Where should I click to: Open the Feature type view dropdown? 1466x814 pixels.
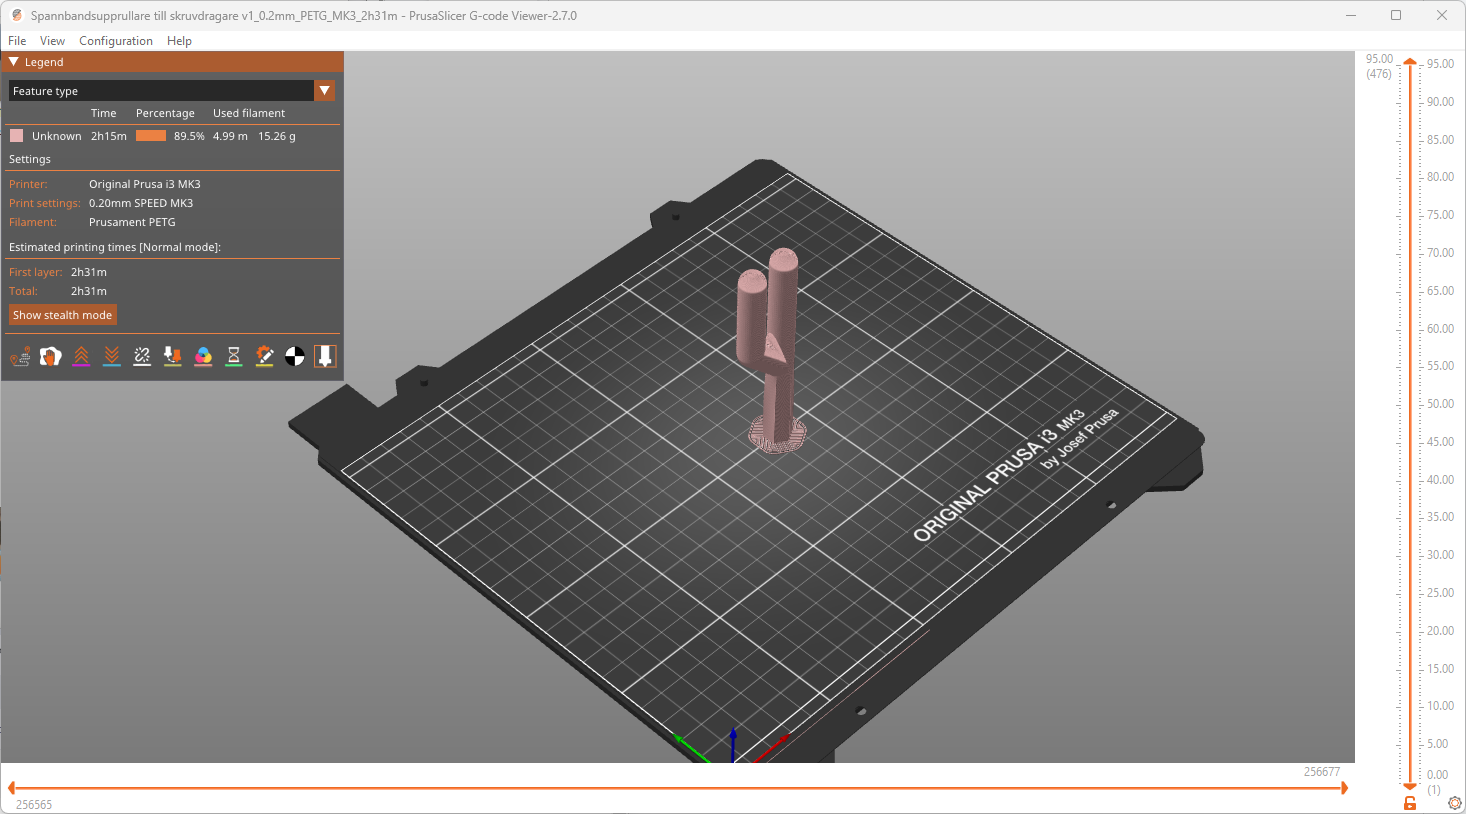[x=172, y=91]
